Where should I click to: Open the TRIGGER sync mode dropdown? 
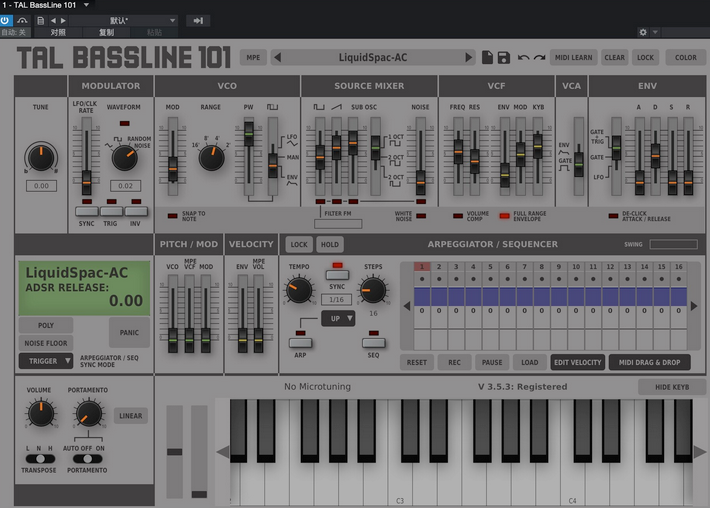(x=46, y=361)
